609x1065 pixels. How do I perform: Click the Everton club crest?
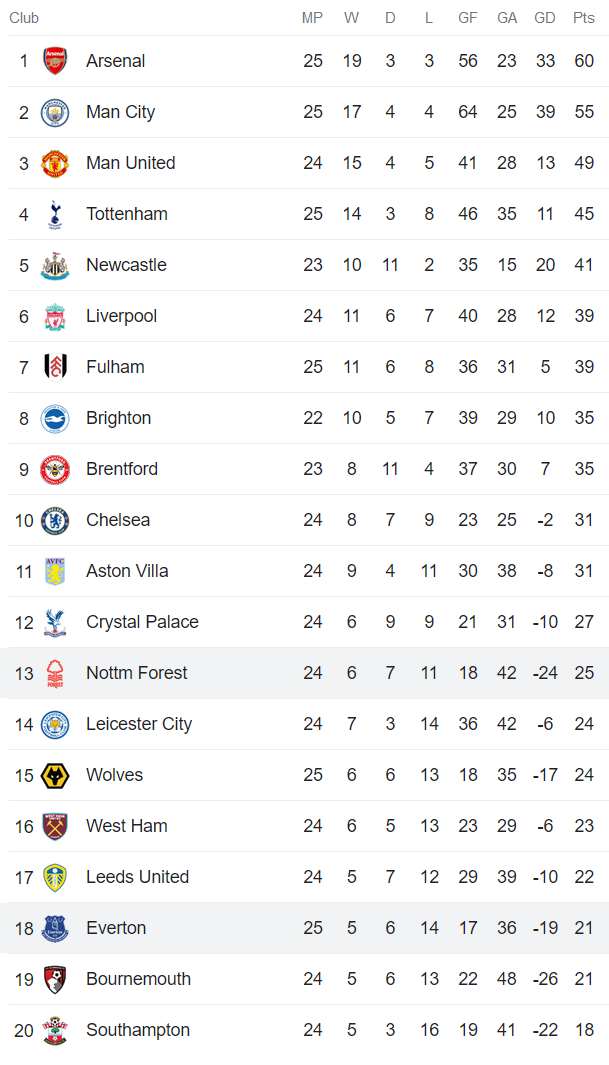pyautogui.click(x=55, y=928)
